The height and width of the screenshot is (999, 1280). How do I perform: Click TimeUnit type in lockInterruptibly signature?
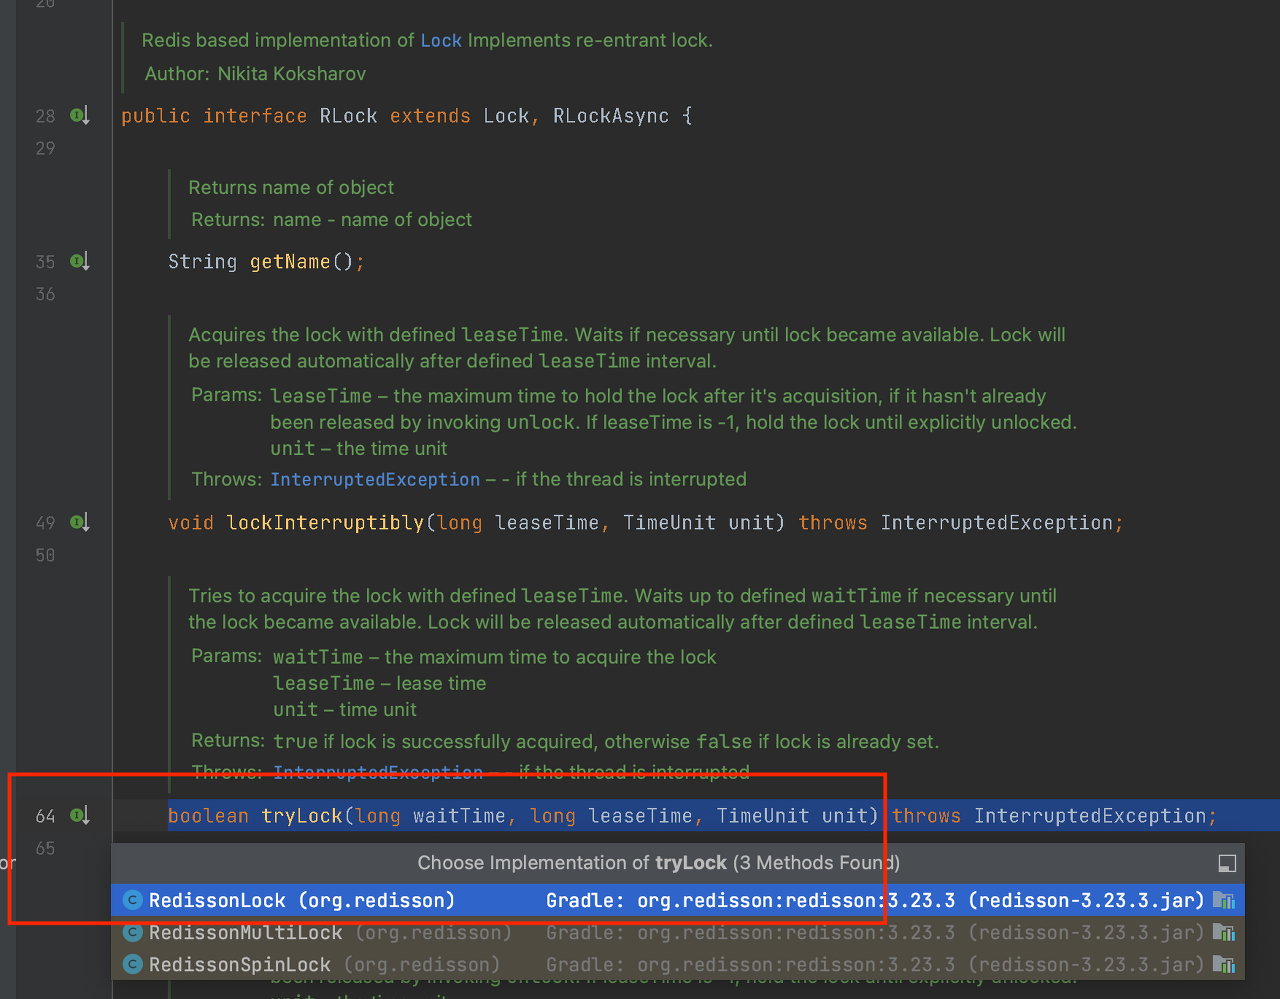669,523
